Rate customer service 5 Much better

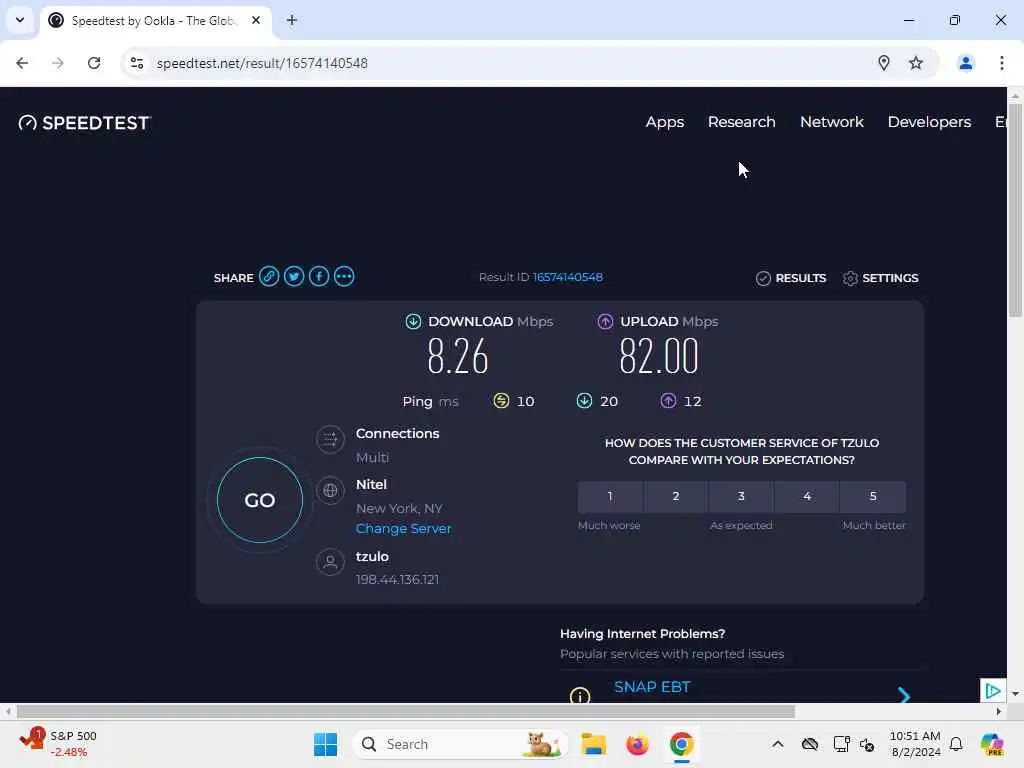[873, 496]
